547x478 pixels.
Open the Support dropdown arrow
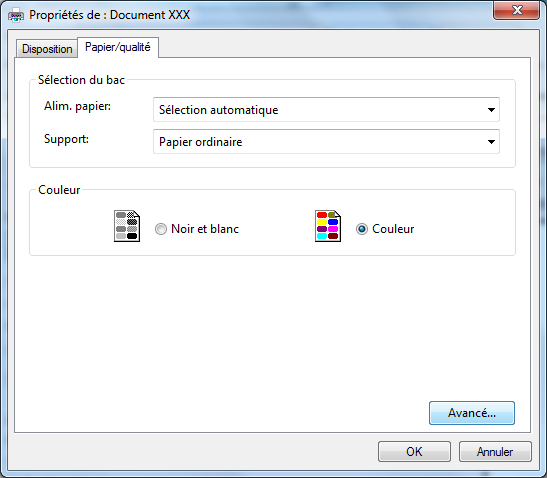click(x=491, y=142)
